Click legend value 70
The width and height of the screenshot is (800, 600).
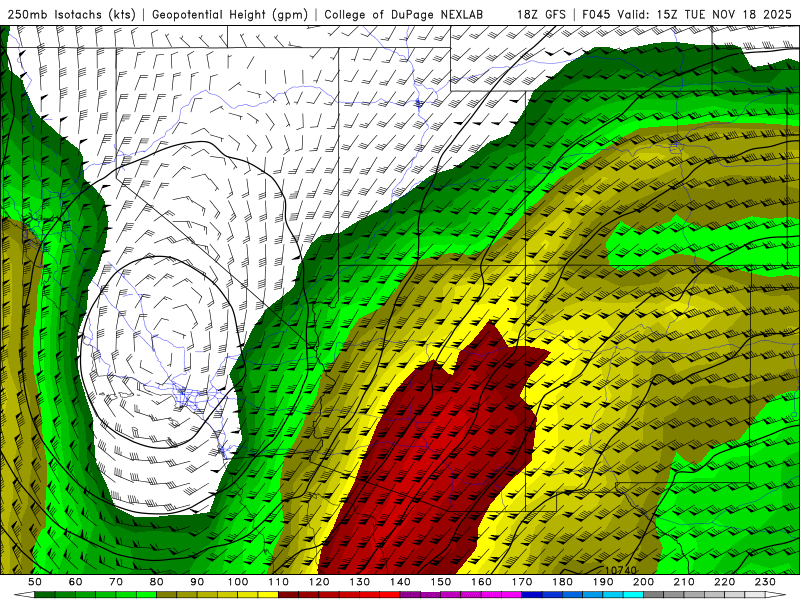pyautogui.click(x=116, y=582)
